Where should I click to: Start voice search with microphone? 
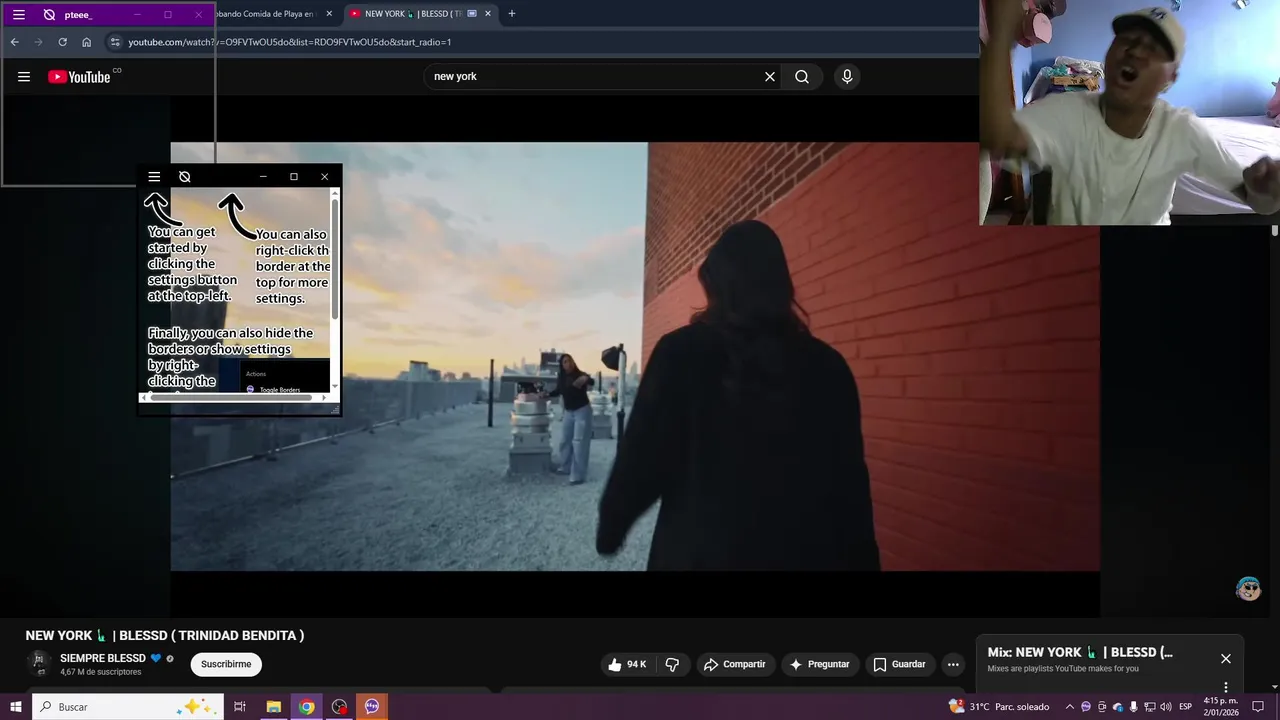point(847,77)
